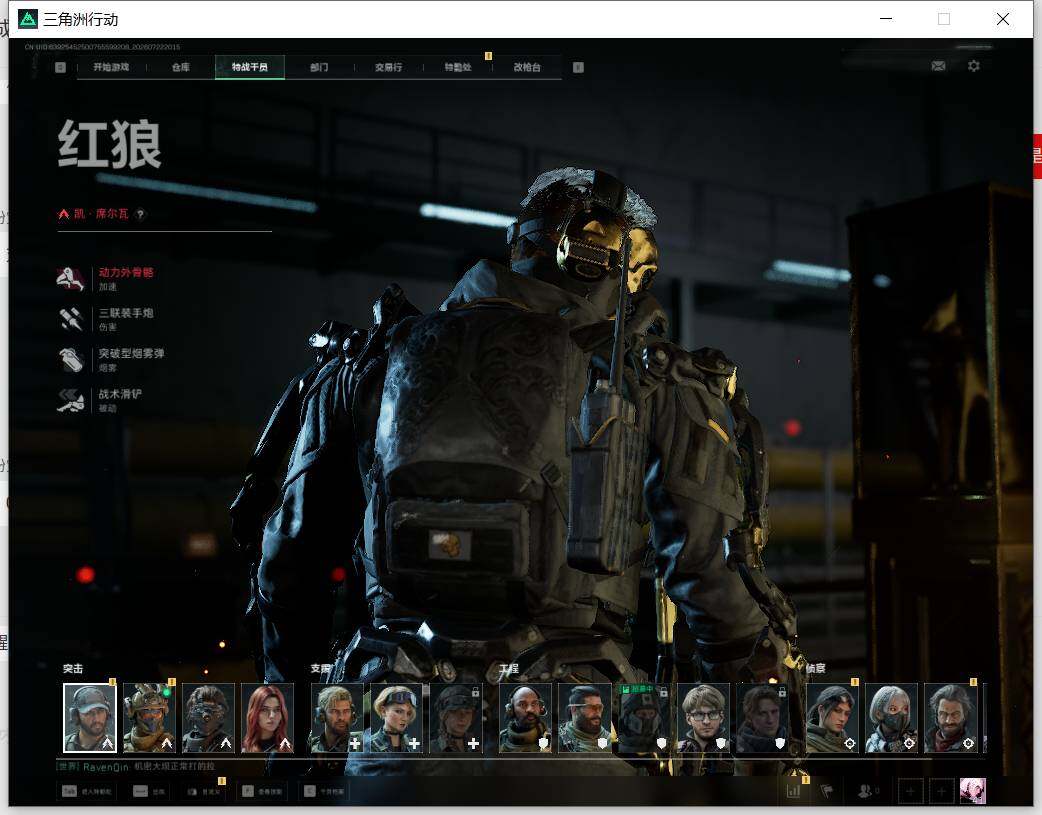Add teammate via first empty plus slot
The height and width of the screenshot is (815, 1042).
tap(910, 791)
